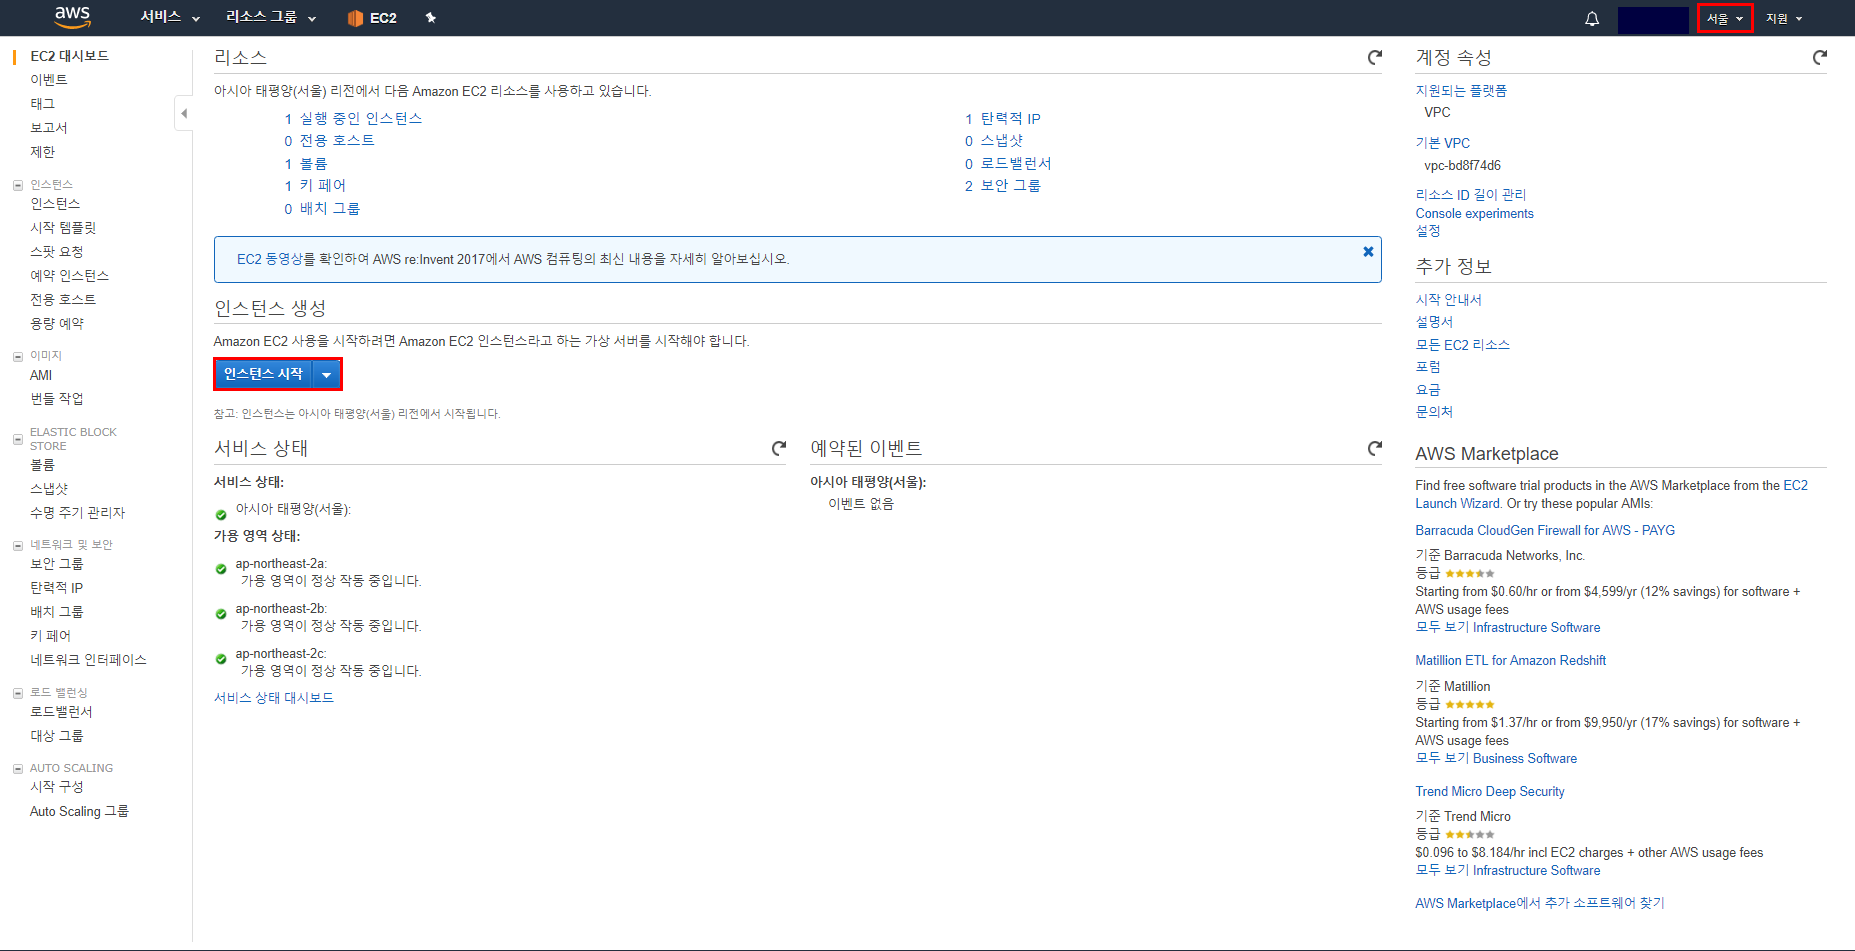Collapse the 네트워크 및 보안 section

click(18, 545)
